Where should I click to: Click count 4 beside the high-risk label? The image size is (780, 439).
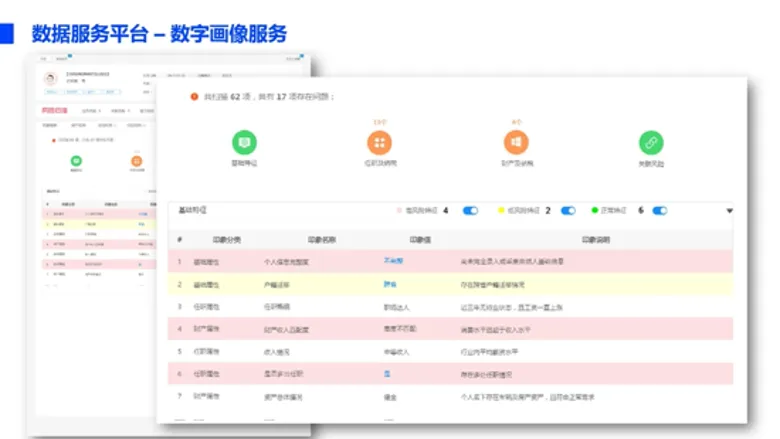(x=446, y=211)
